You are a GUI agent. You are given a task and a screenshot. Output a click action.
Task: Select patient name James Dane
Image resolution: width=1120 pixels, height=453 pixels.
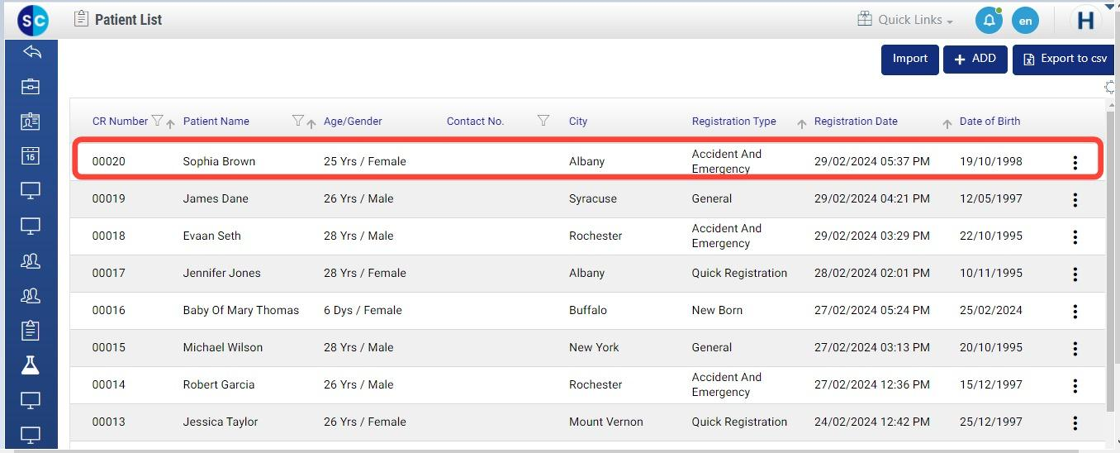click(x=216, y=199)
